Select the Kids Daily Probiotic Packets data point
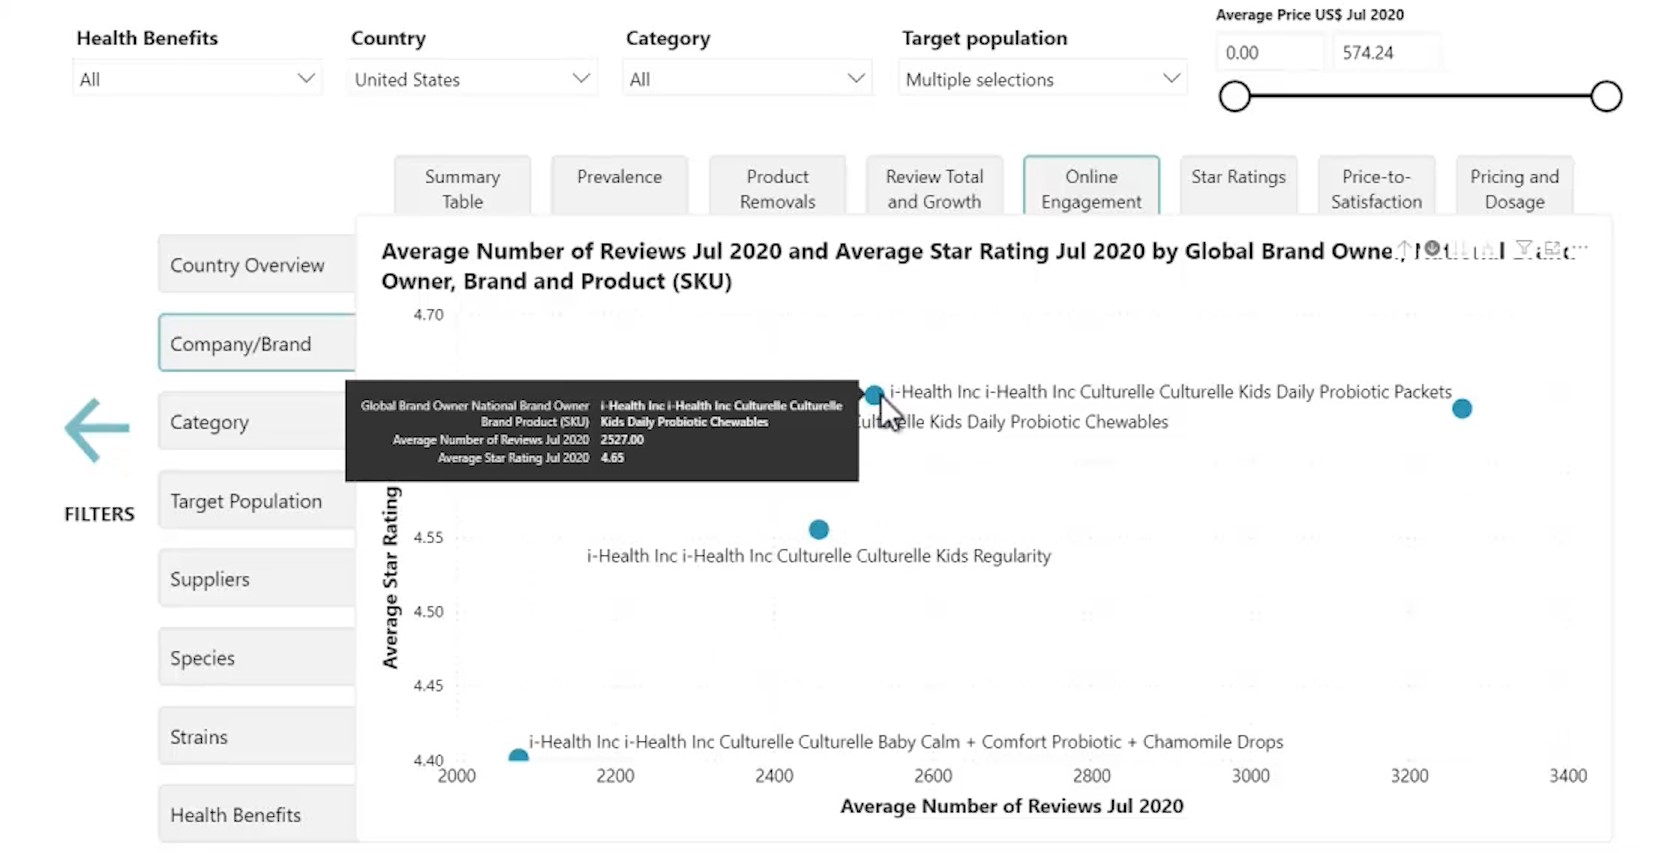 1461,408
